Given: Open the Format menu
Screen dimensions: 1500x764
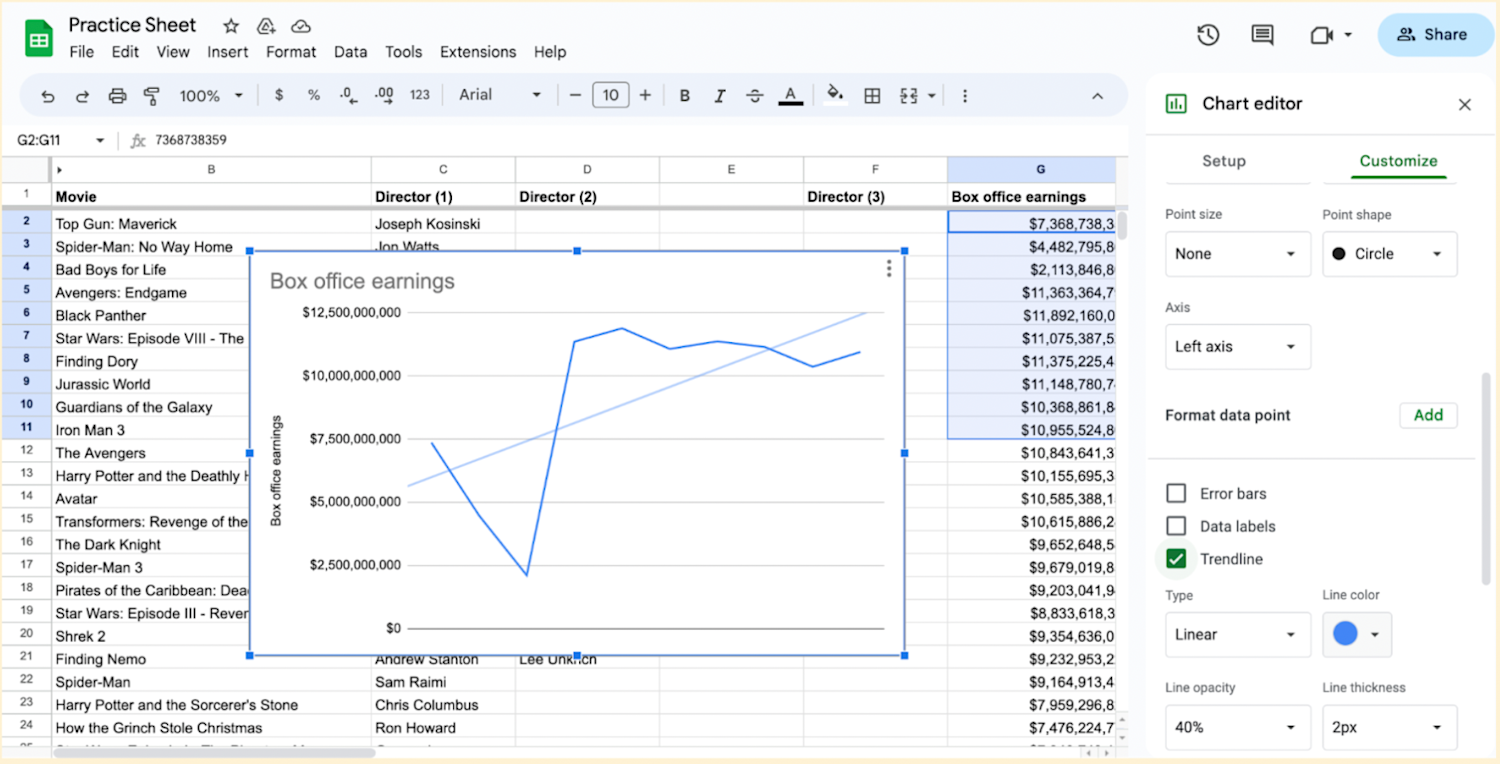Looking at the screenshot, I should point(291,52).
